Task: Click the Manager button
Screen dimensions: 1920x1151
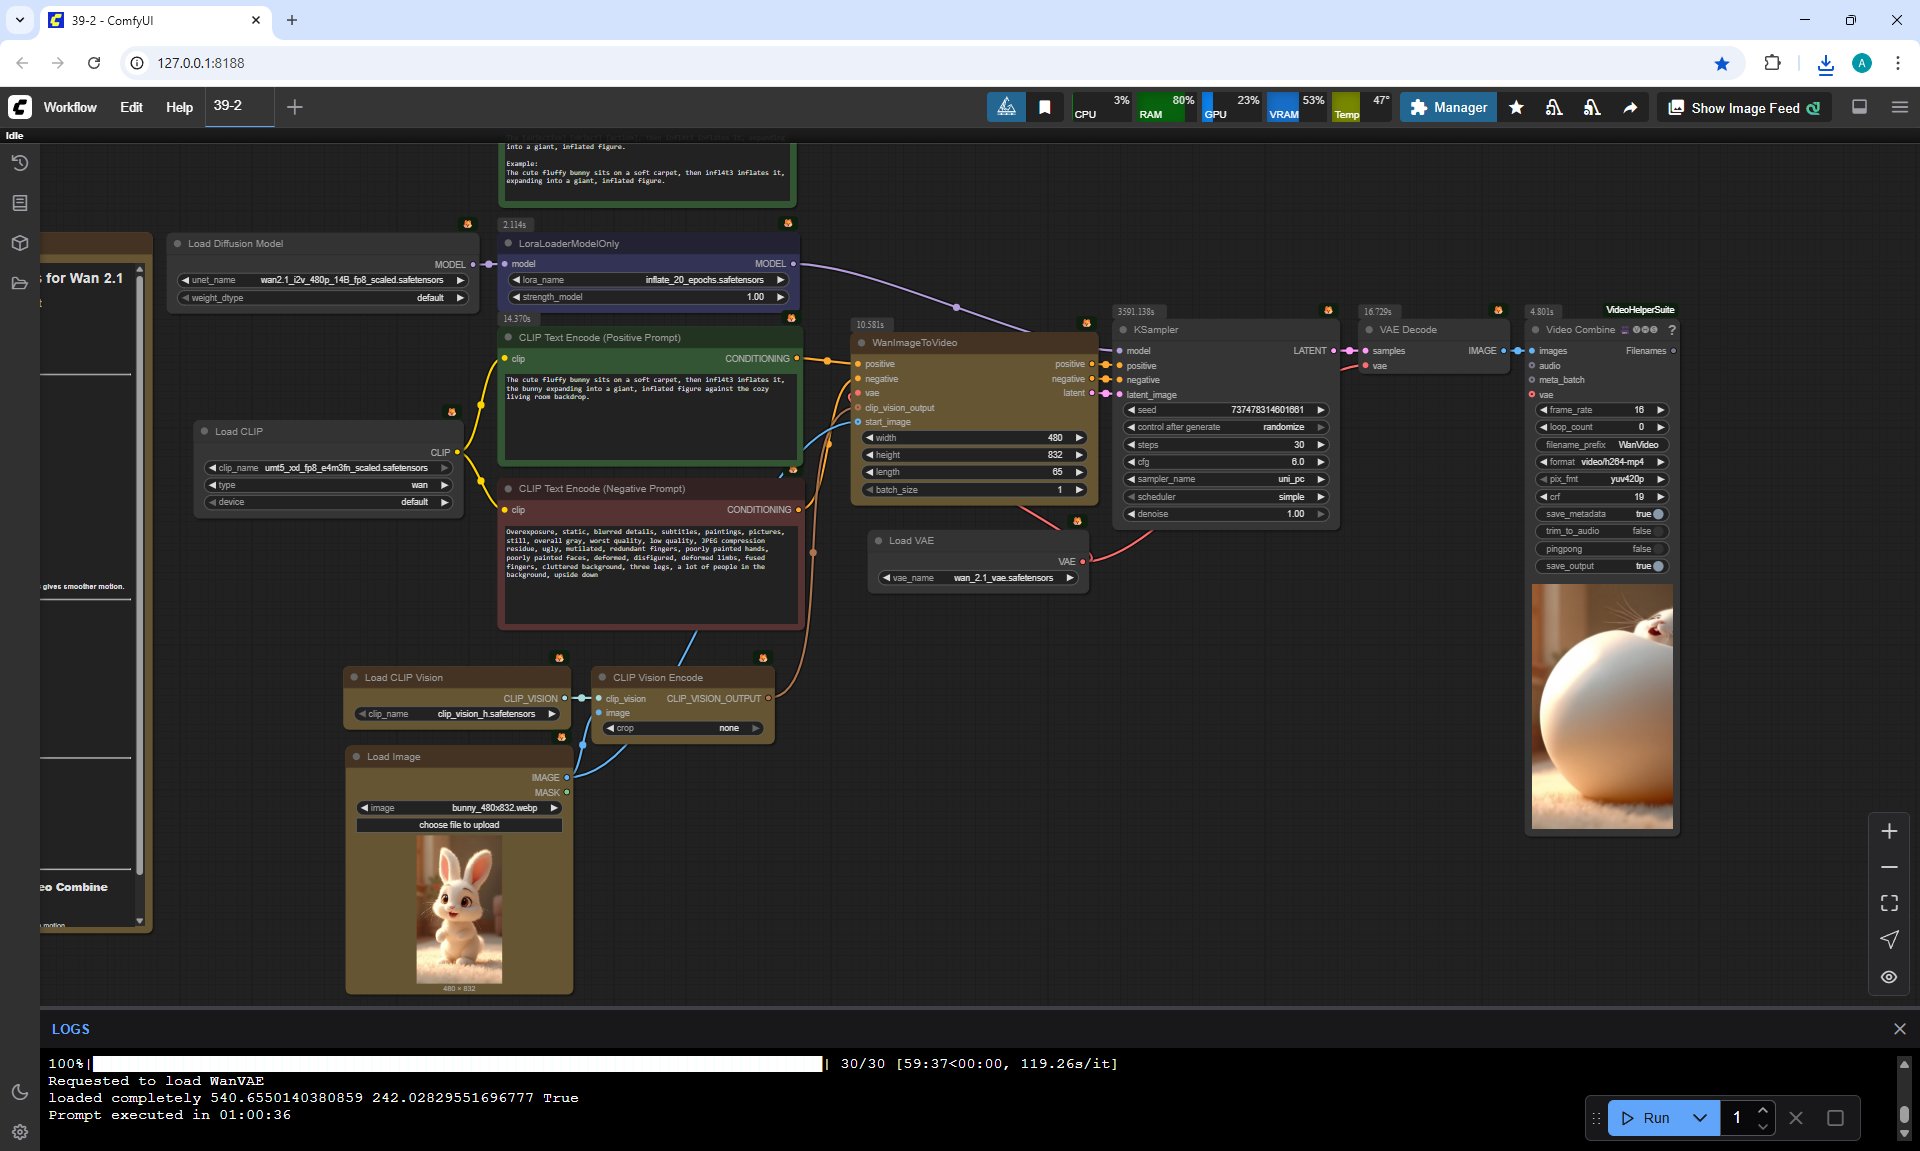Action: [1448, 107]
